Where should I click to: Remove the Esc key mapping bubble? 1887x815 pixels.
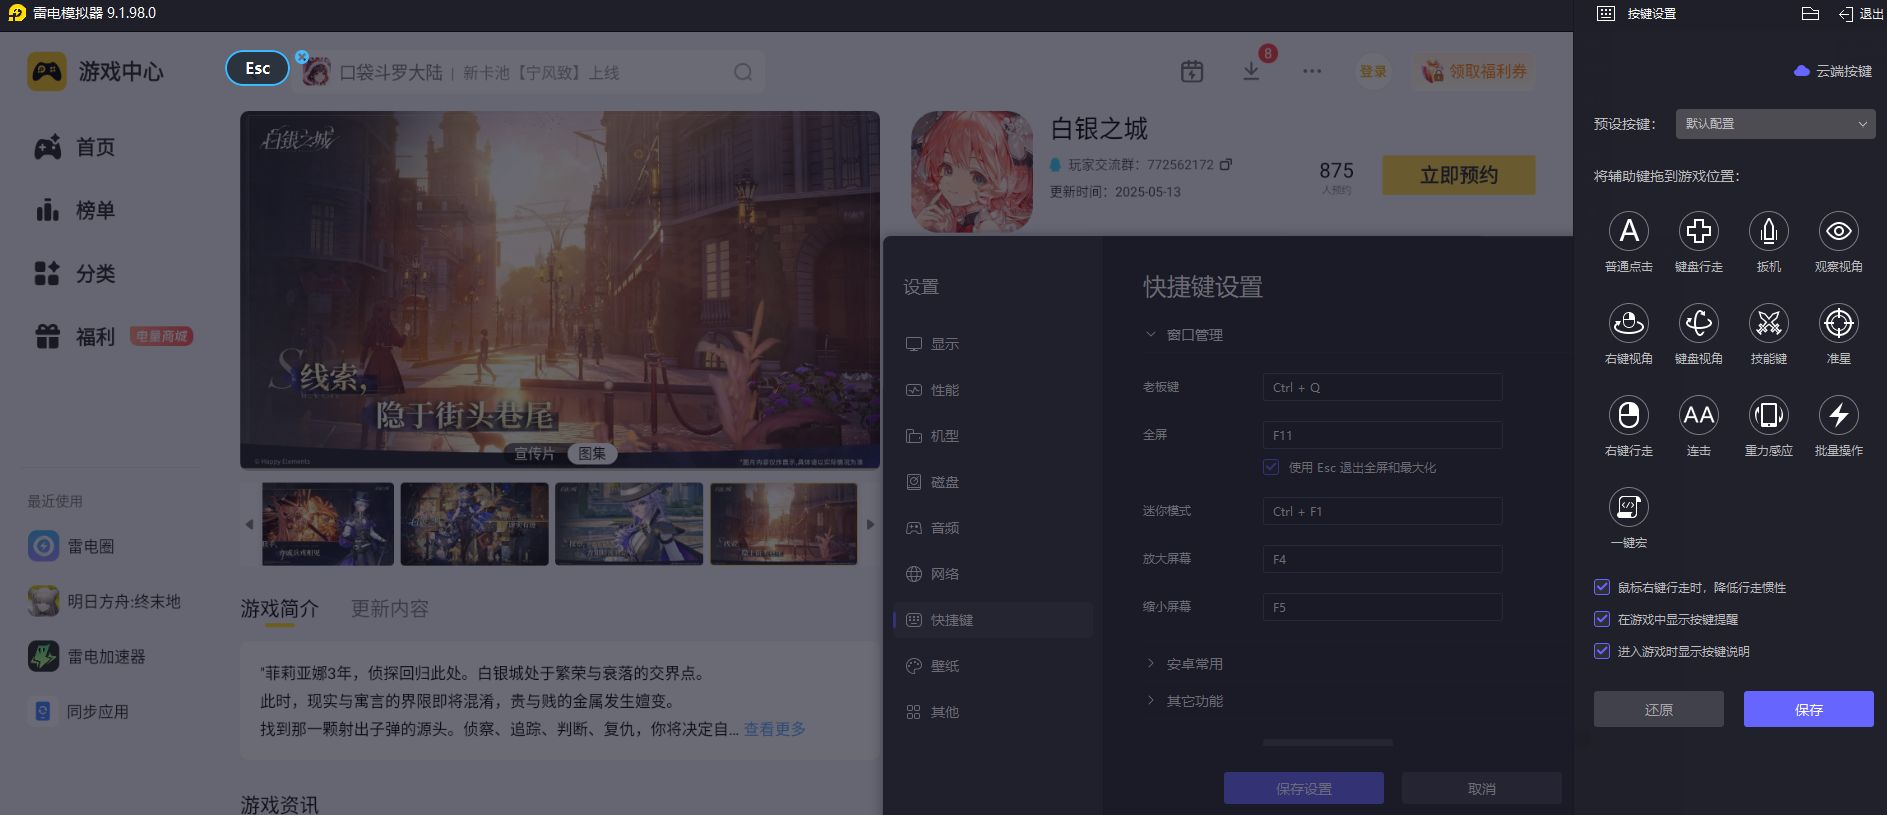tap(302, 57)
